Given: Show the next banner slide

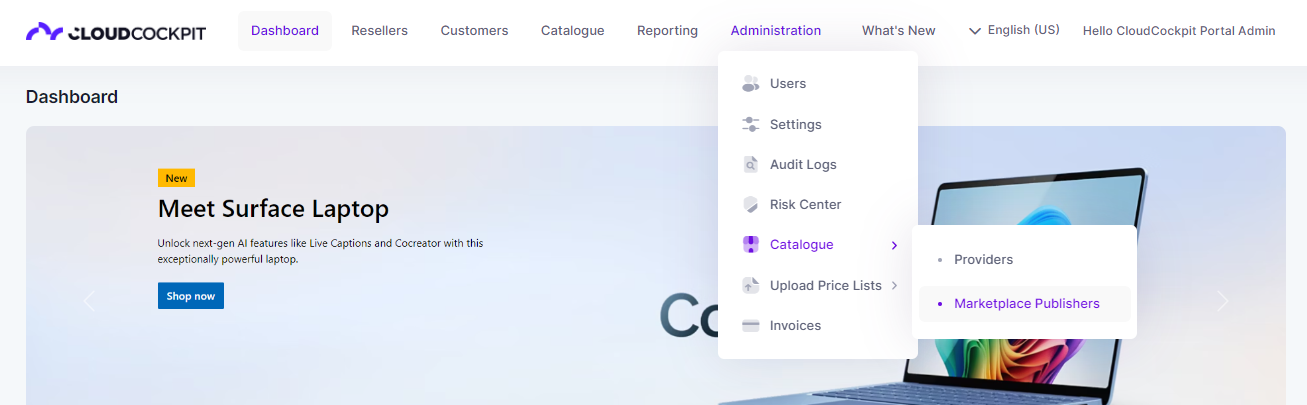Looking at the screenshot, I should point(1222,300).
